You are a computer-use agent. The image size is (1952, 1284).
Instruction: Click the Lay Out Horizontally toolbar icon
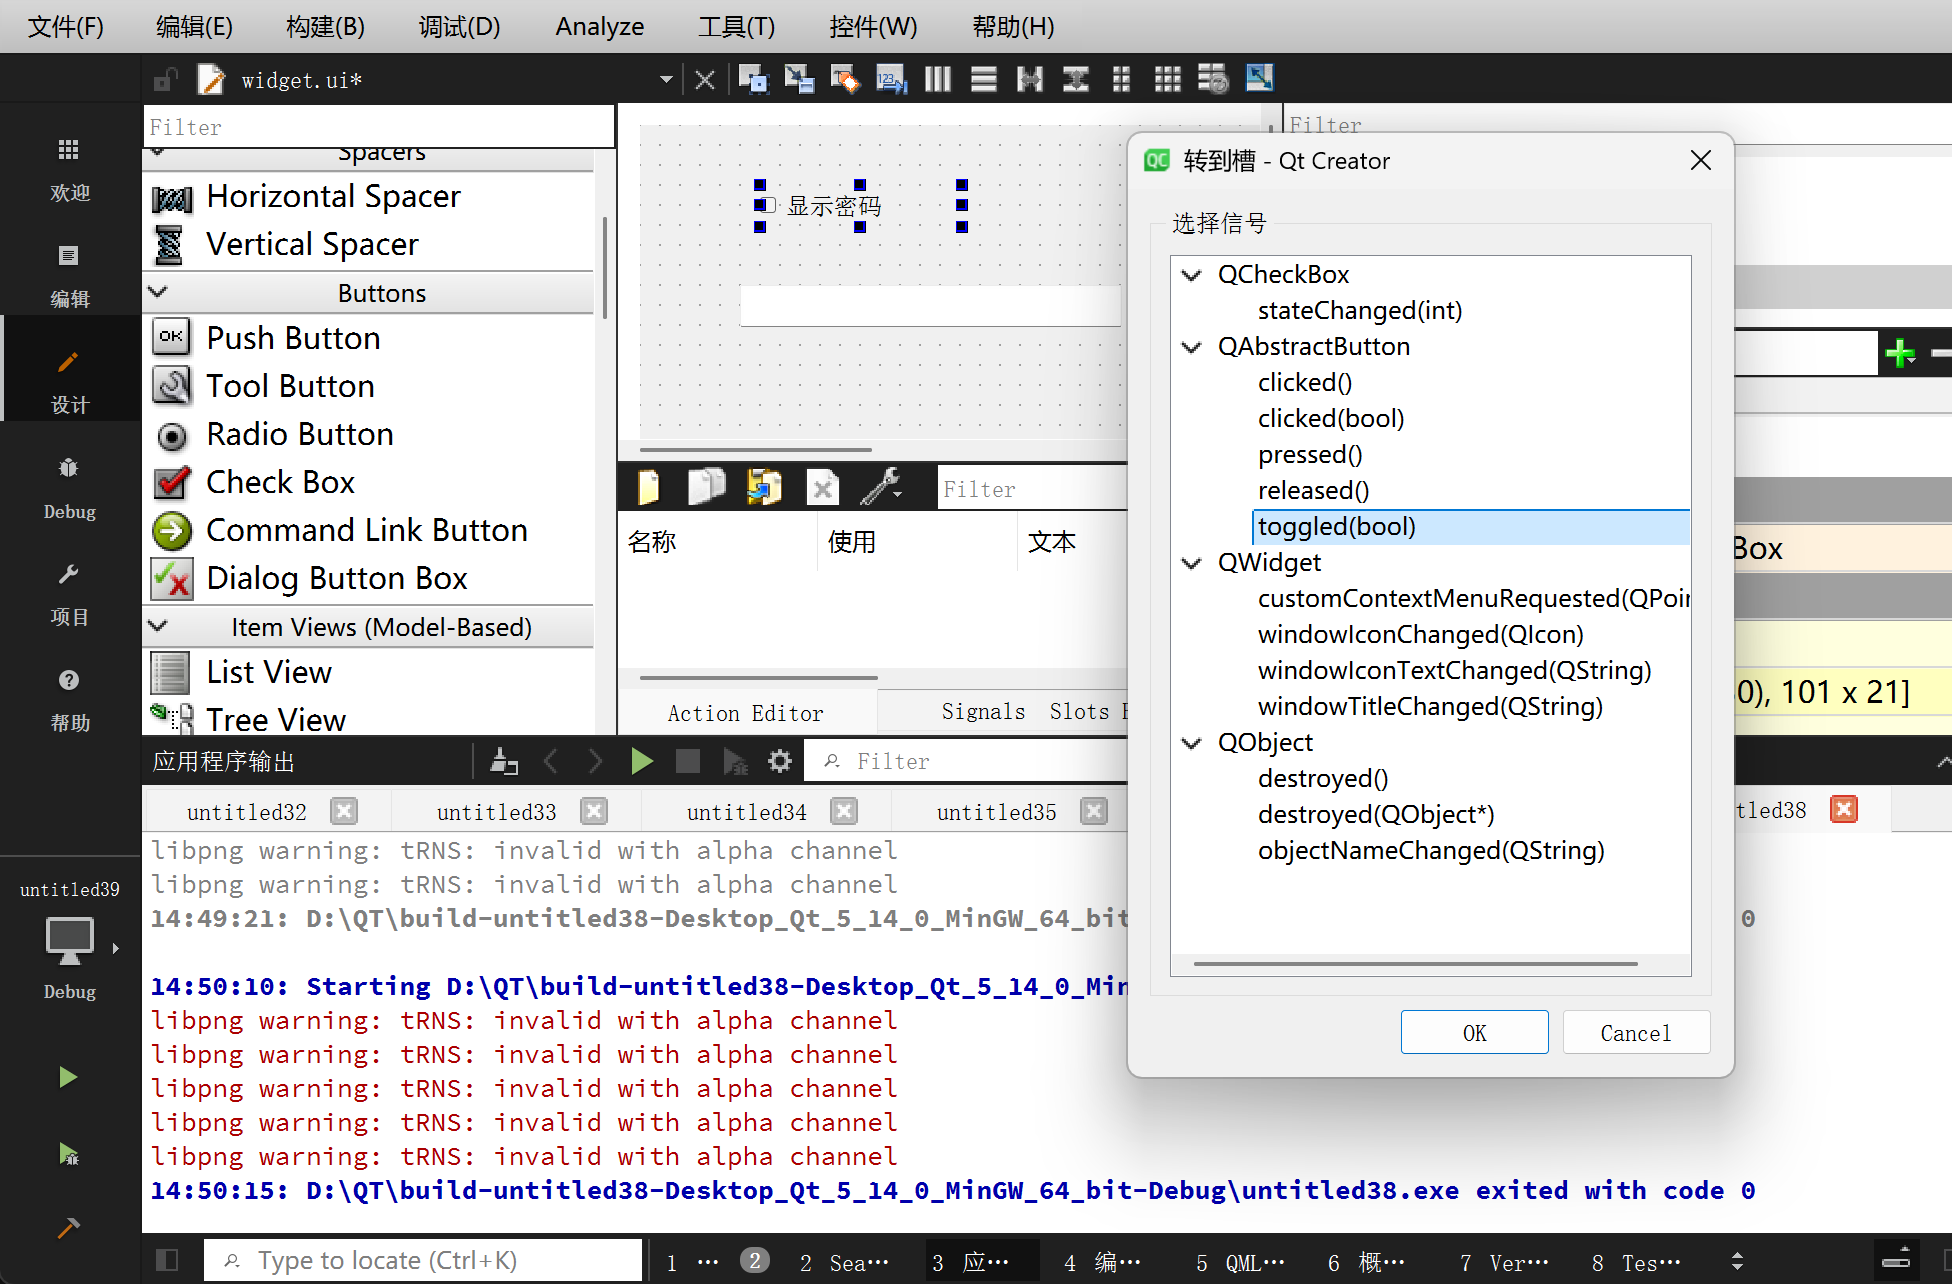click(x=937, y=79)
